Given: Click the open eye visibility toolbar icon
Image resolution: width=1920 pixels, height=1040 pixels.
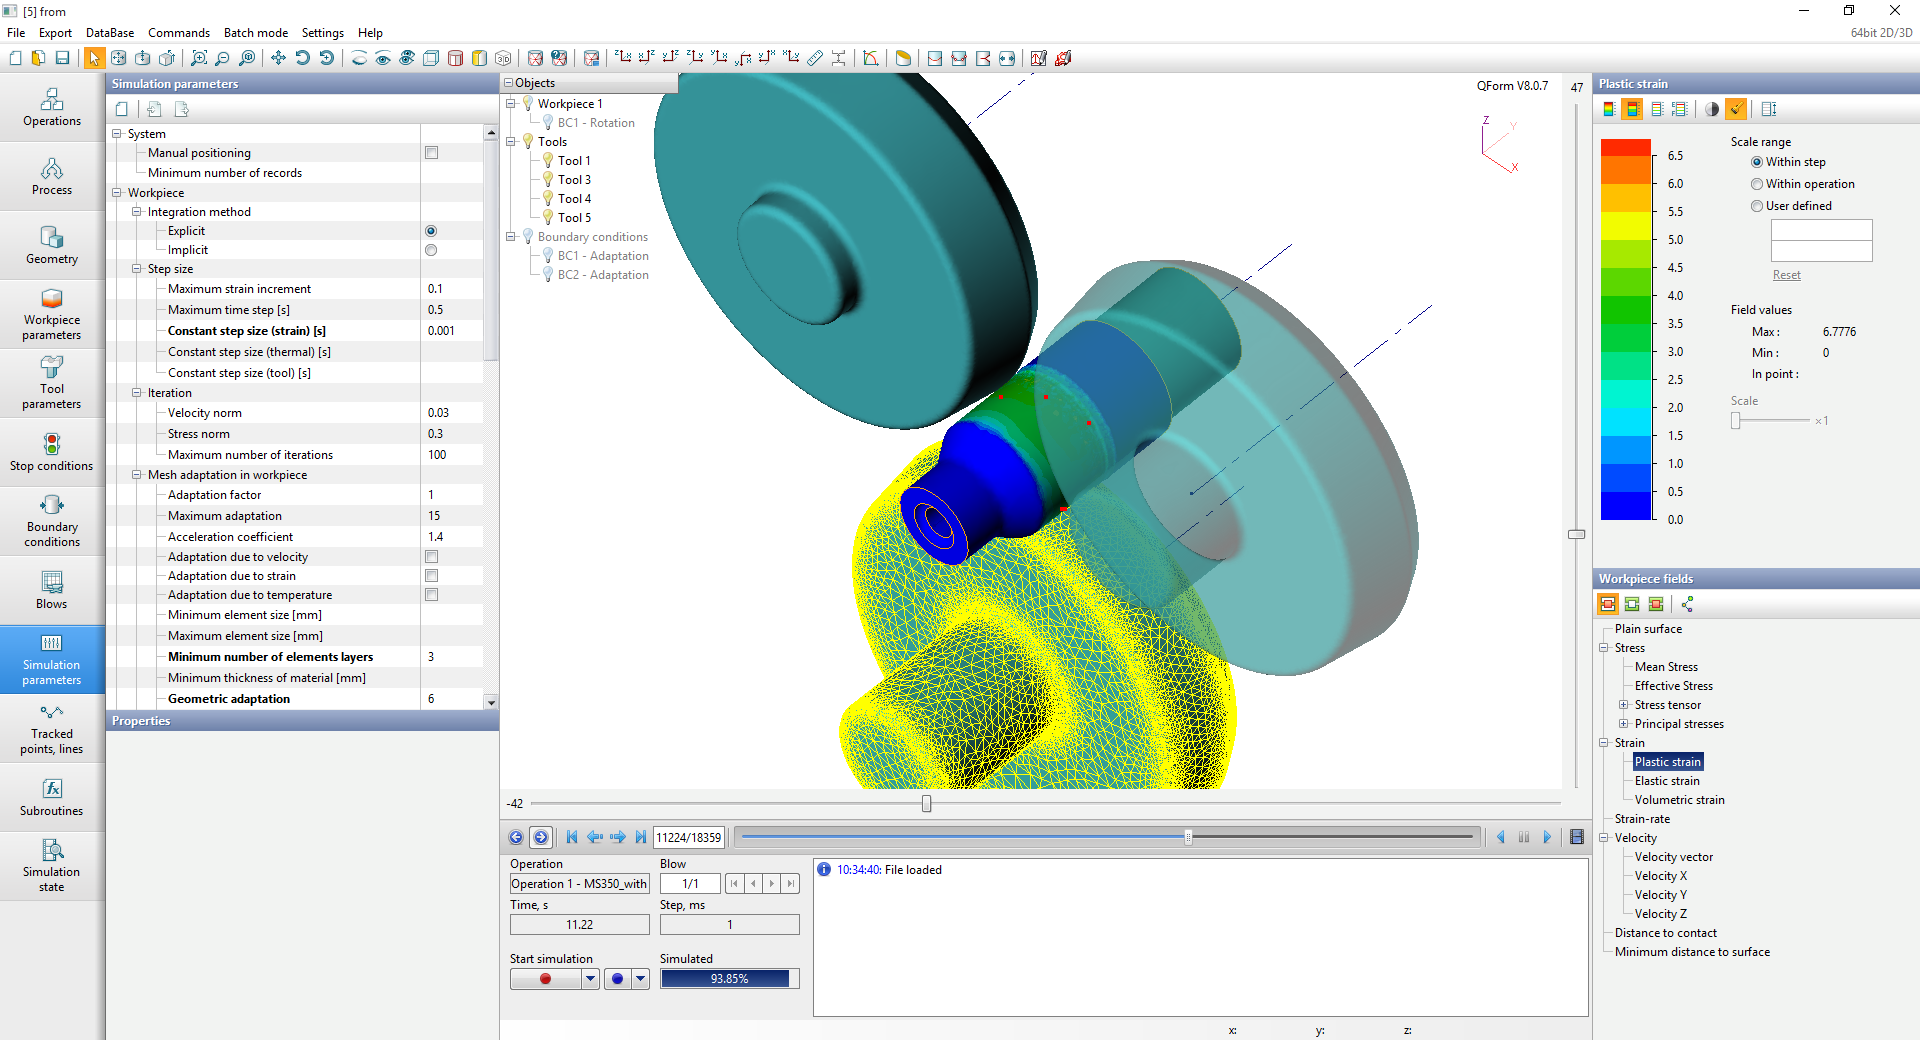Looking at the screenshot, I should (383, 58).
